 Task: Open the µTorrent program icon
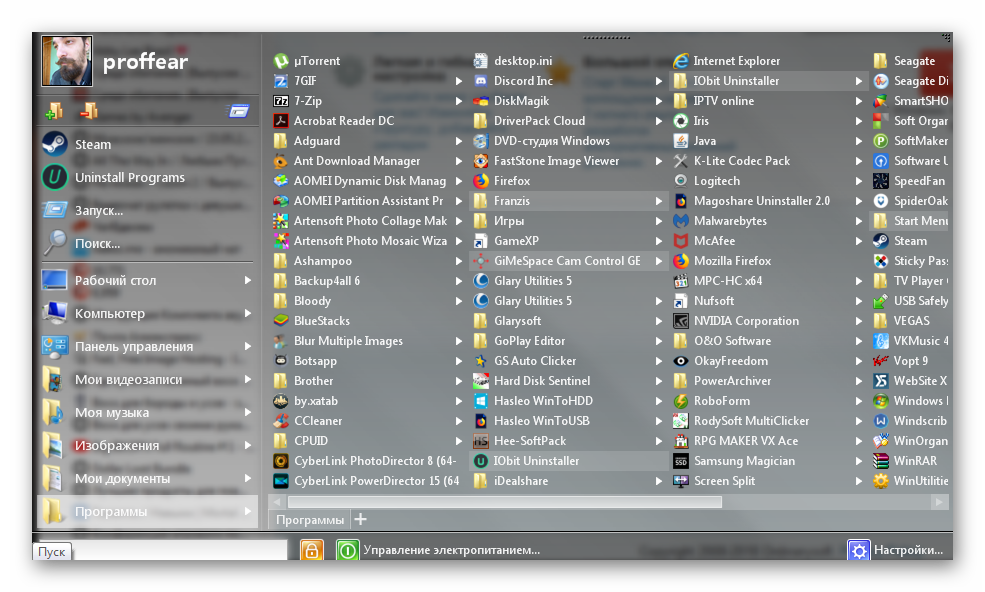click(281, 61)
